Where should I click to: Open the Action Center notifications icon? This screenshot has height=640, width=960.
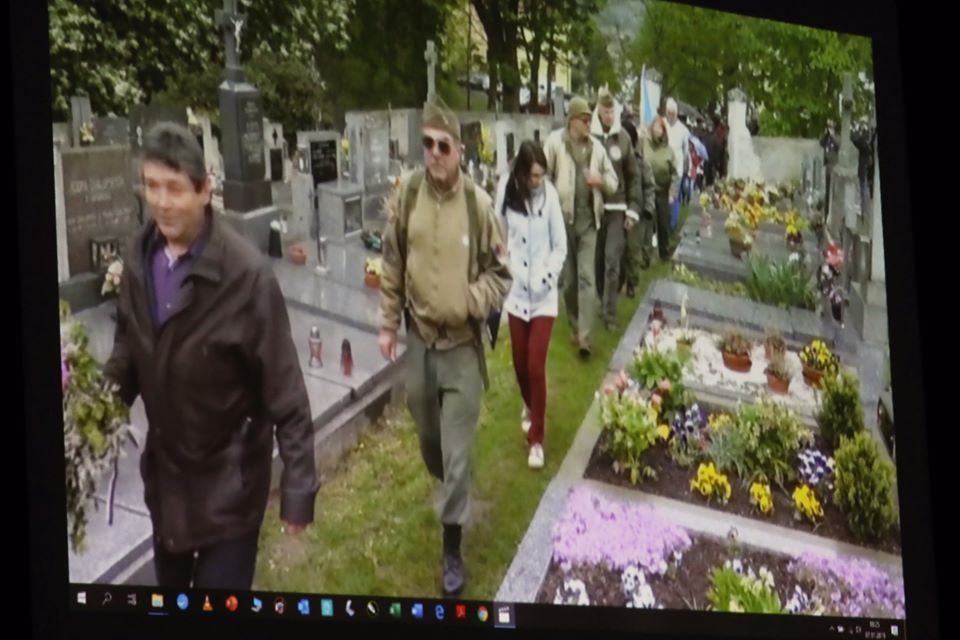tap(893, 631)
